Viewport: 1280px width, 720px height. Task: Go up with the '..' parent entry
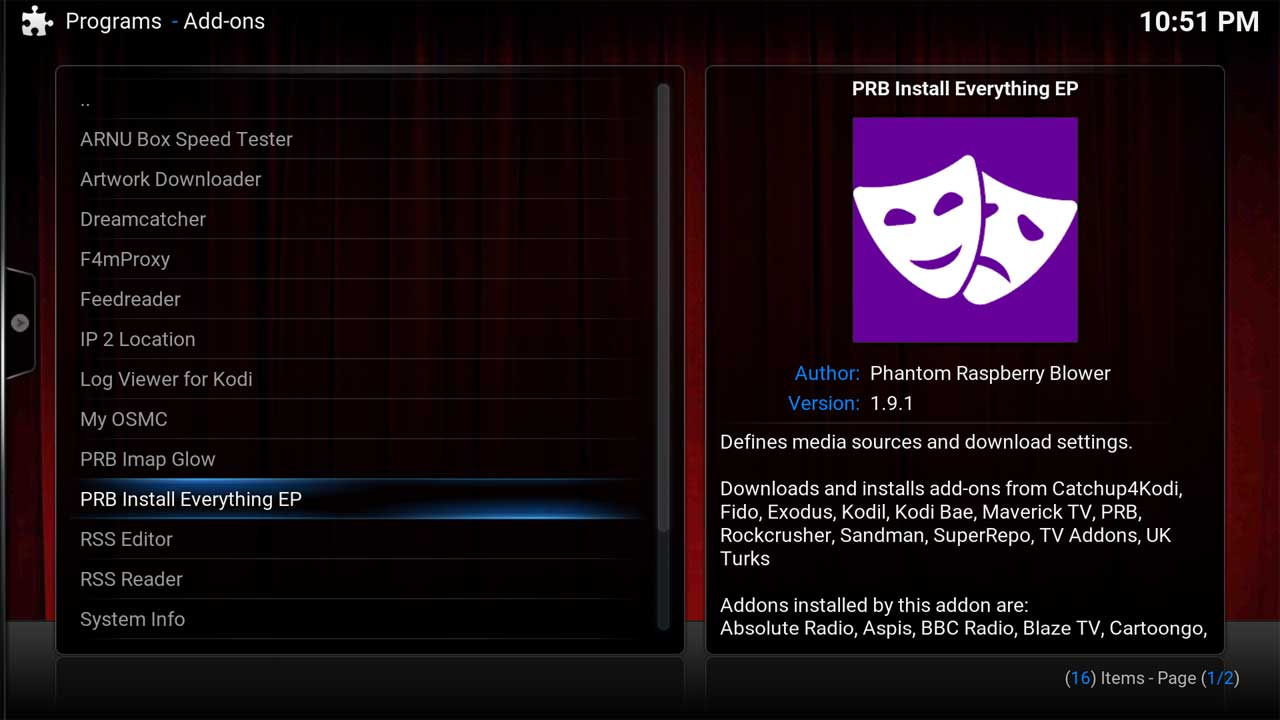[x=358, y=100]
